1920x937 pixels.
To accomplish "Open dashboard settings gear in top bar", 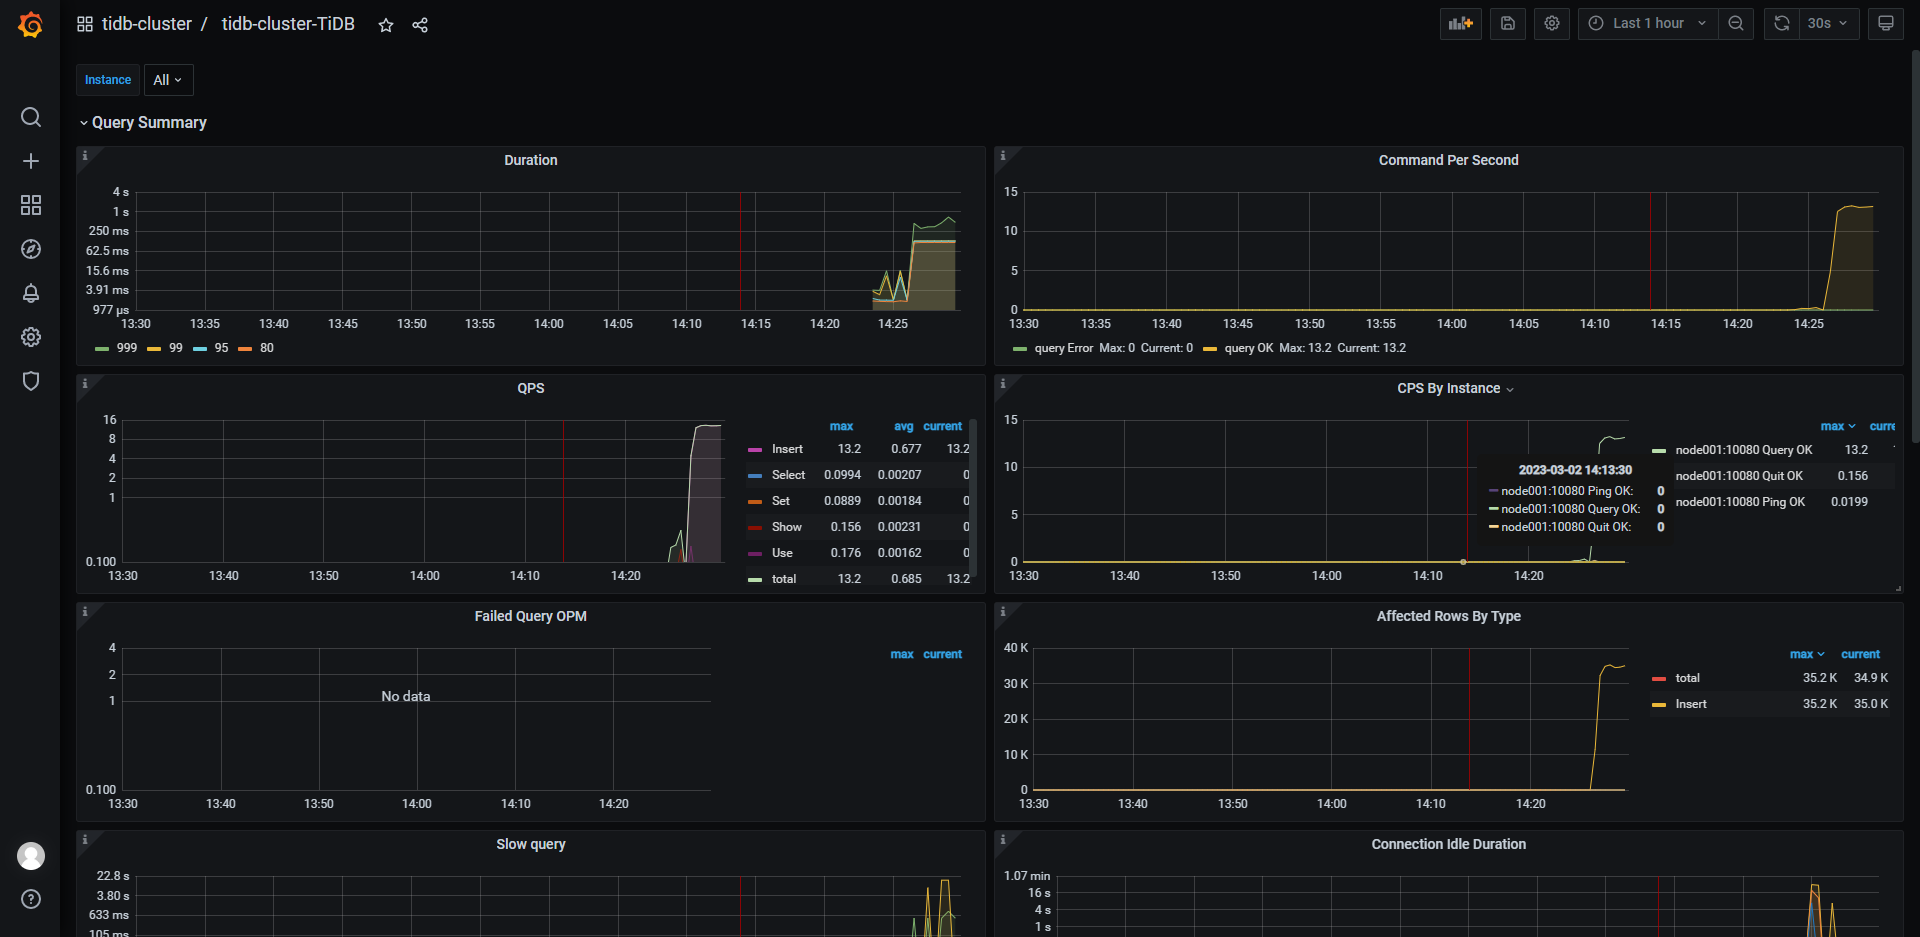I will (x=1552, y=23).
